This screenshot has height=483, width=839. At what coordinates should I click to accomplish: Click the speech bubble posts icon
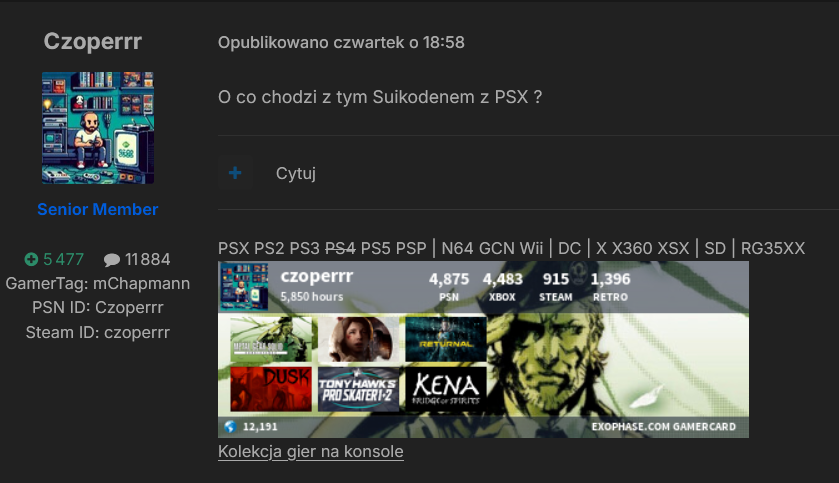111,260
